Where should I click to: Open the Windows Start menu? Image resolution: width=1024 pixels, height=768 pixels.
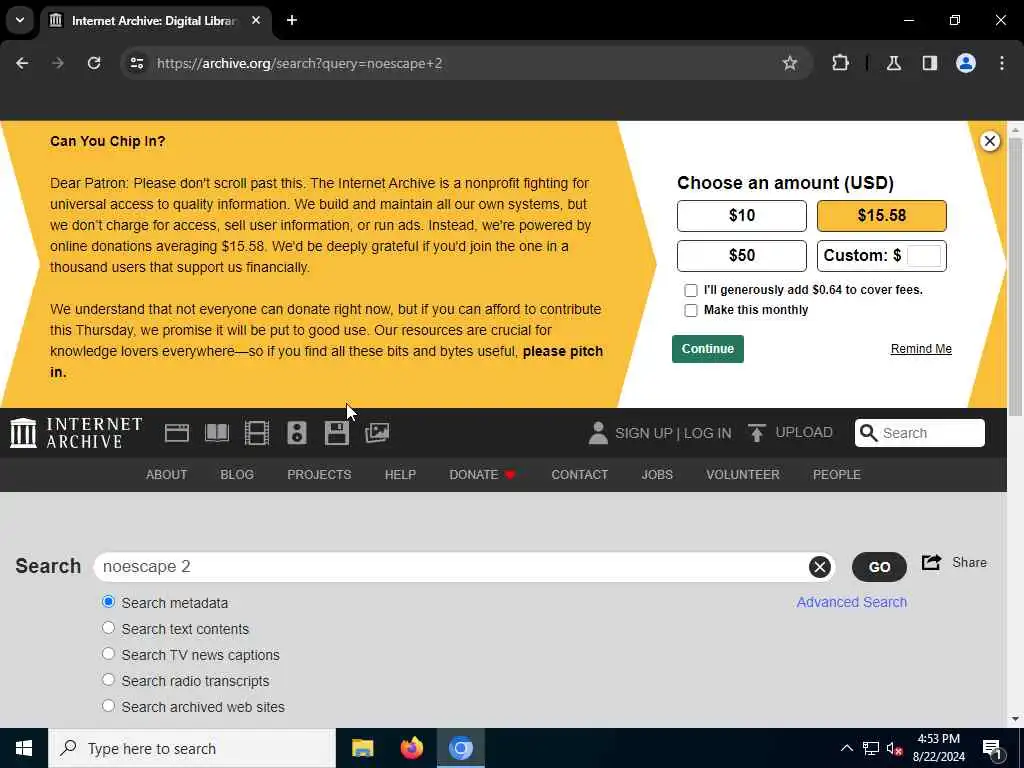(24, 748)
